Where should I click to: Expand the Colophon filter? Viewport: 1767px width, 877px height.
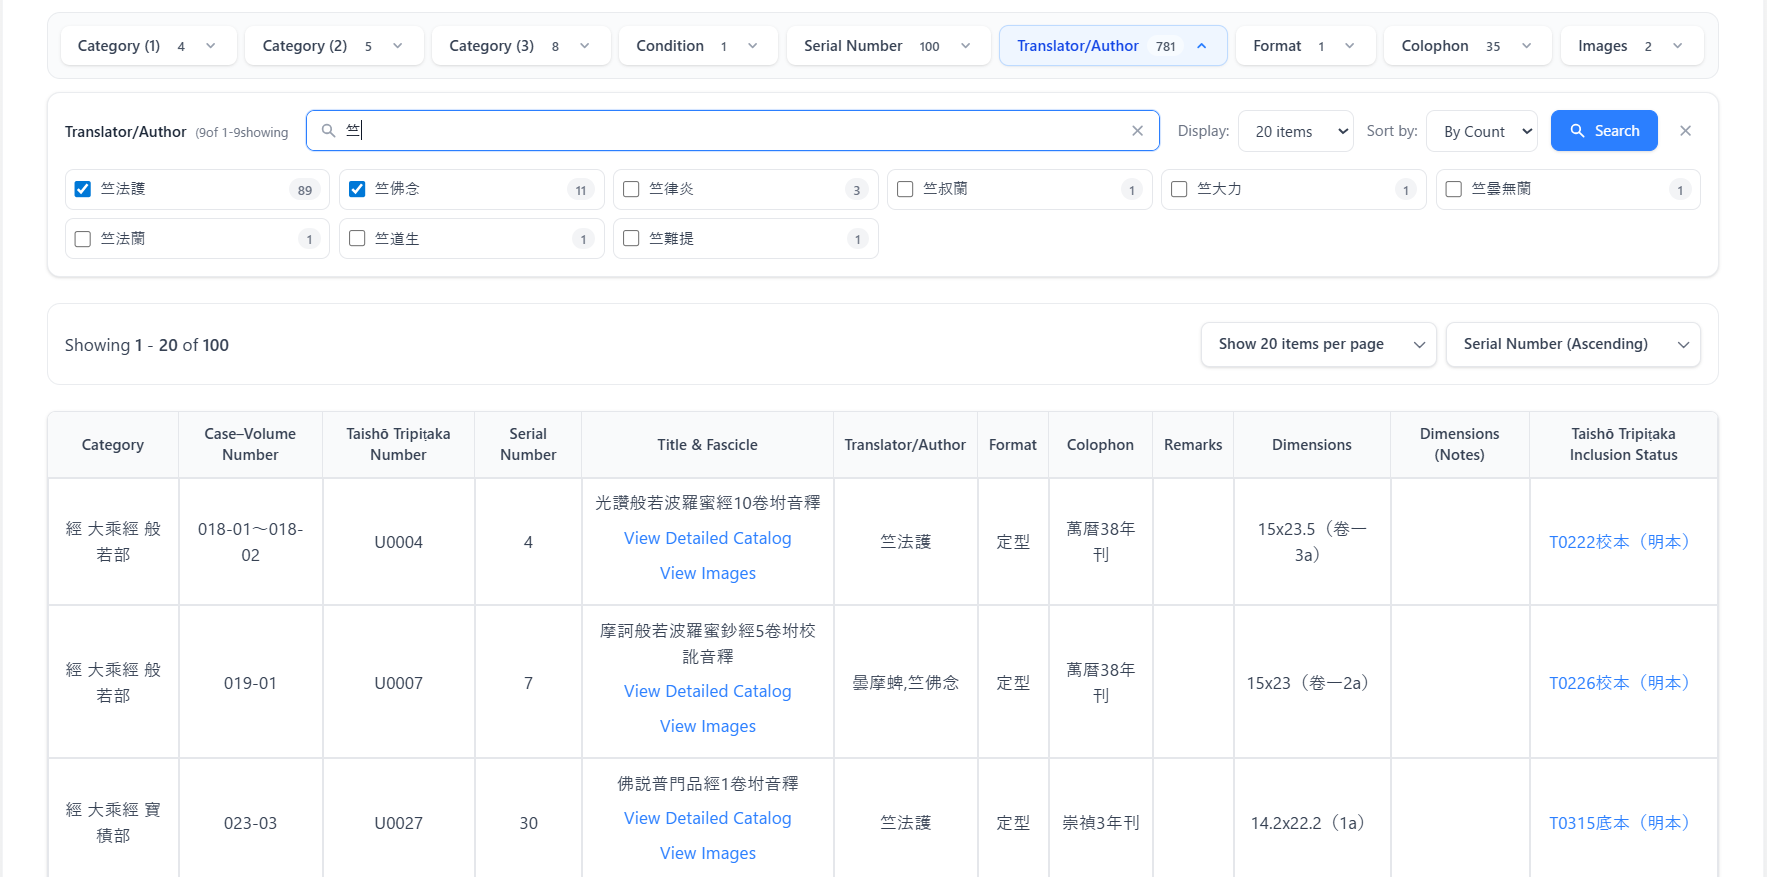(x=1466, y=46)
